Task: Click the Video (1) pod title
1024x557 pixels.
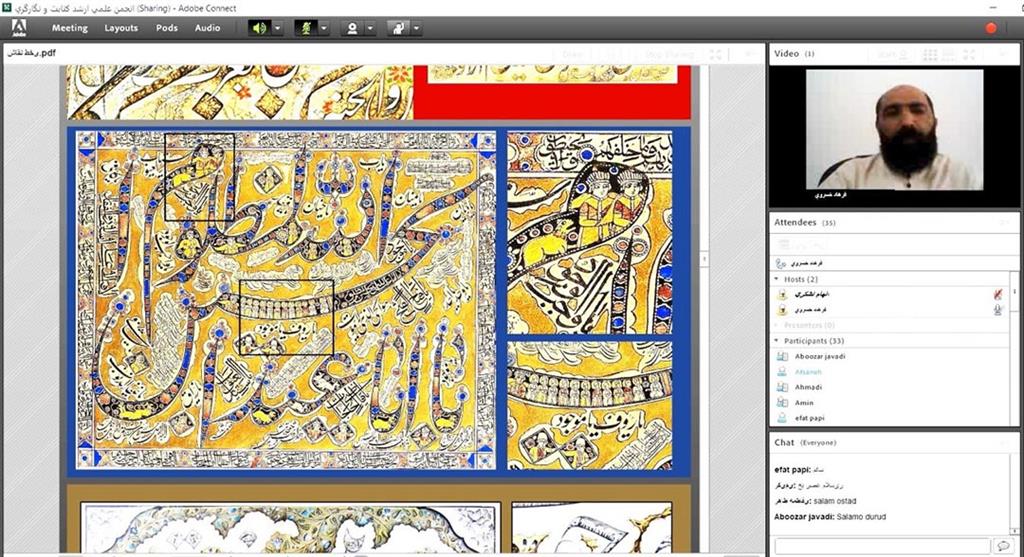Action: [x=794, y=54]
